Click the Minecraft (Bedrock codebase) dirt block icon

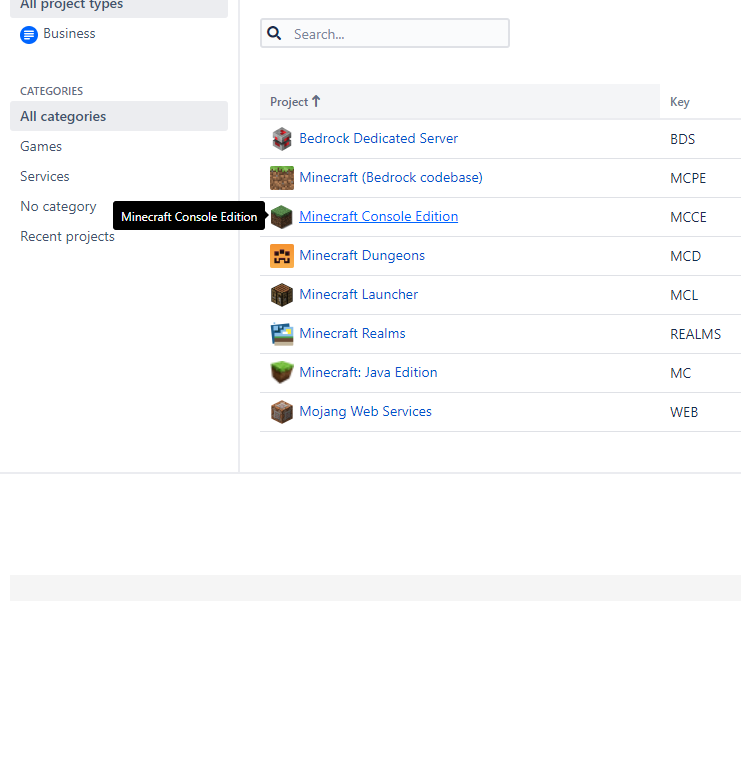282,177
